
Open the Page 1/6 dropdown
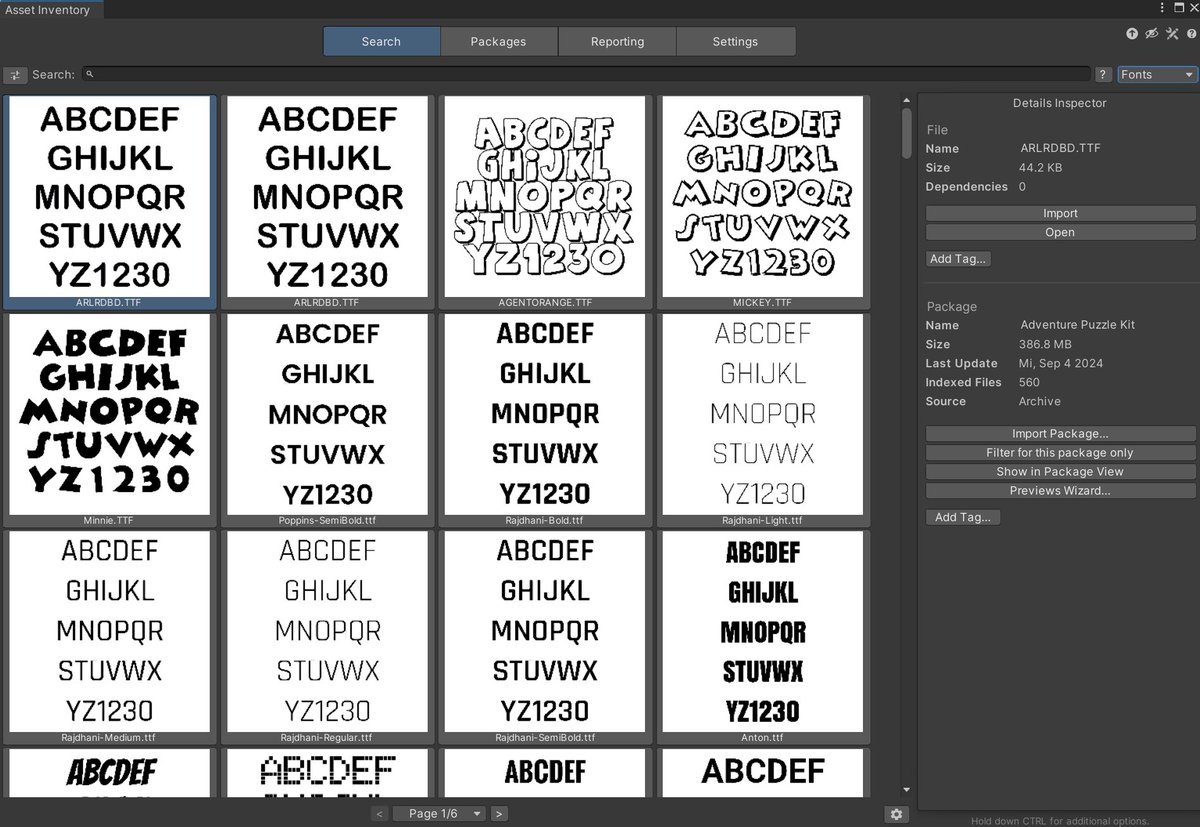pyautogui.click(x=438, y=813)
